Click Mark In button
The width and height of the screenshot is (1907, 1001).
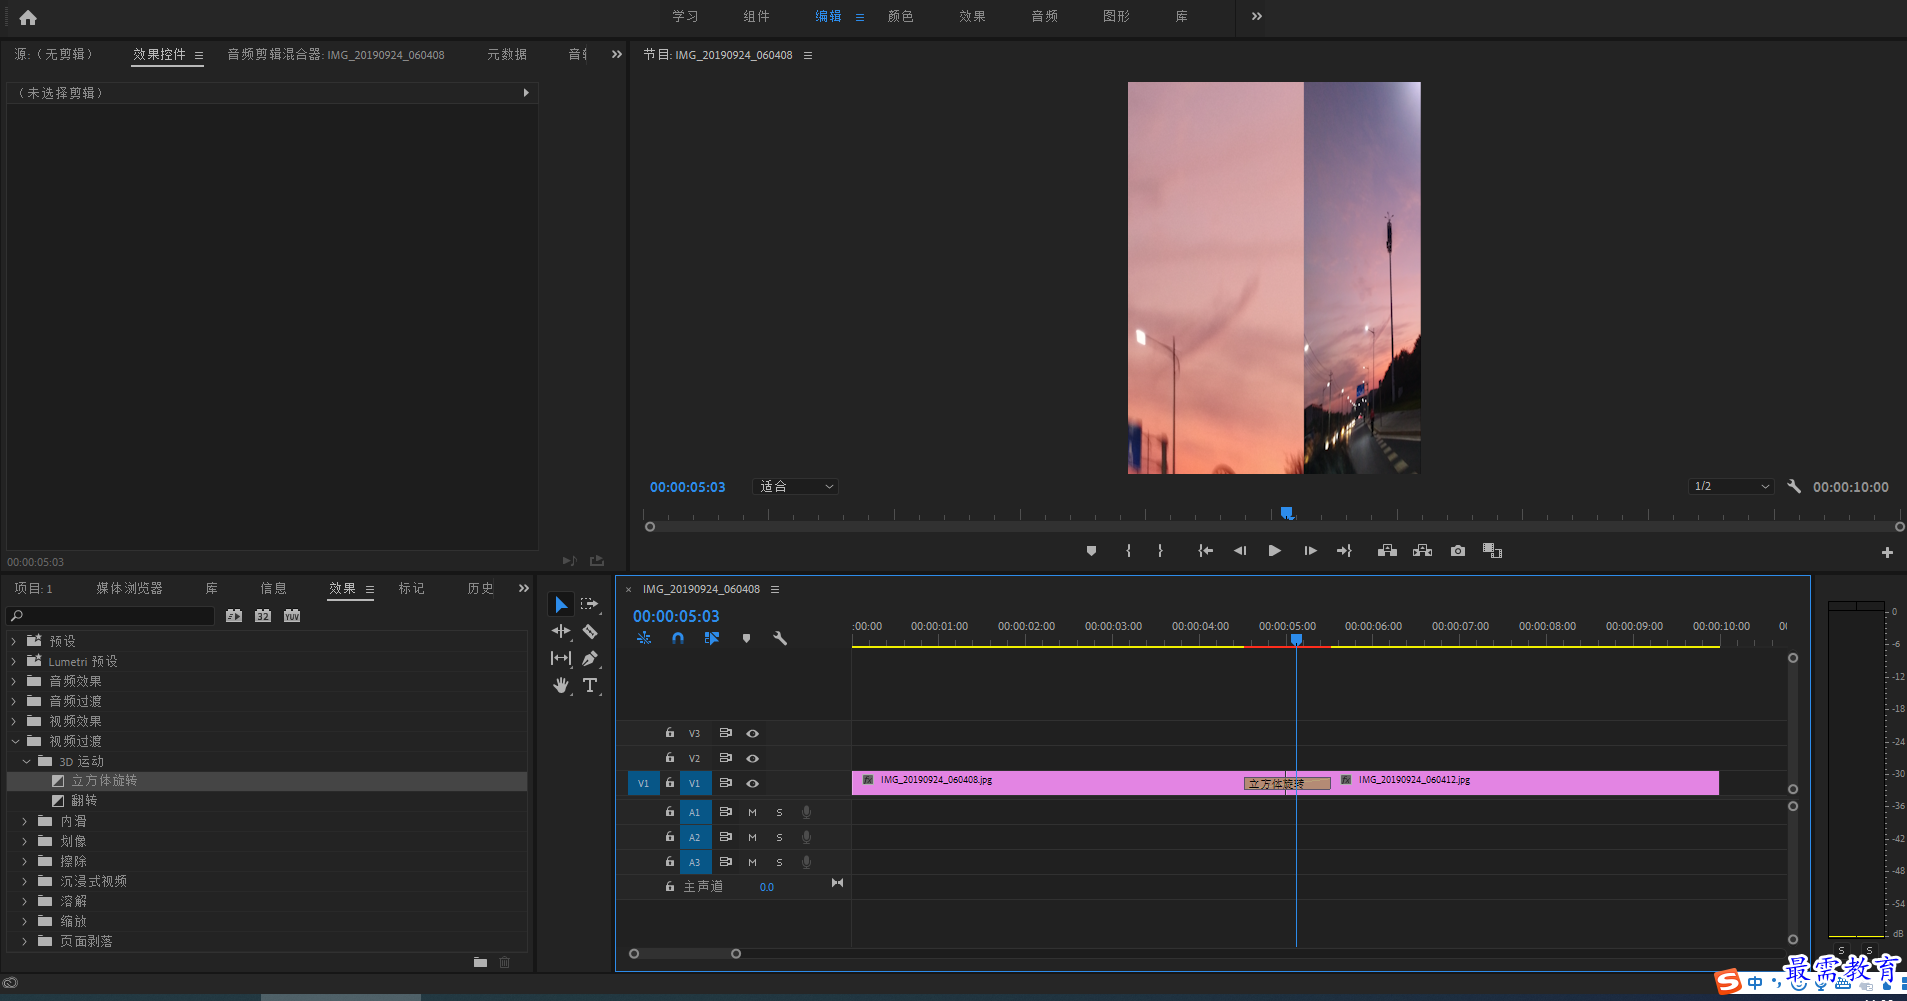pyautogui.click(x=1128, y=551)
